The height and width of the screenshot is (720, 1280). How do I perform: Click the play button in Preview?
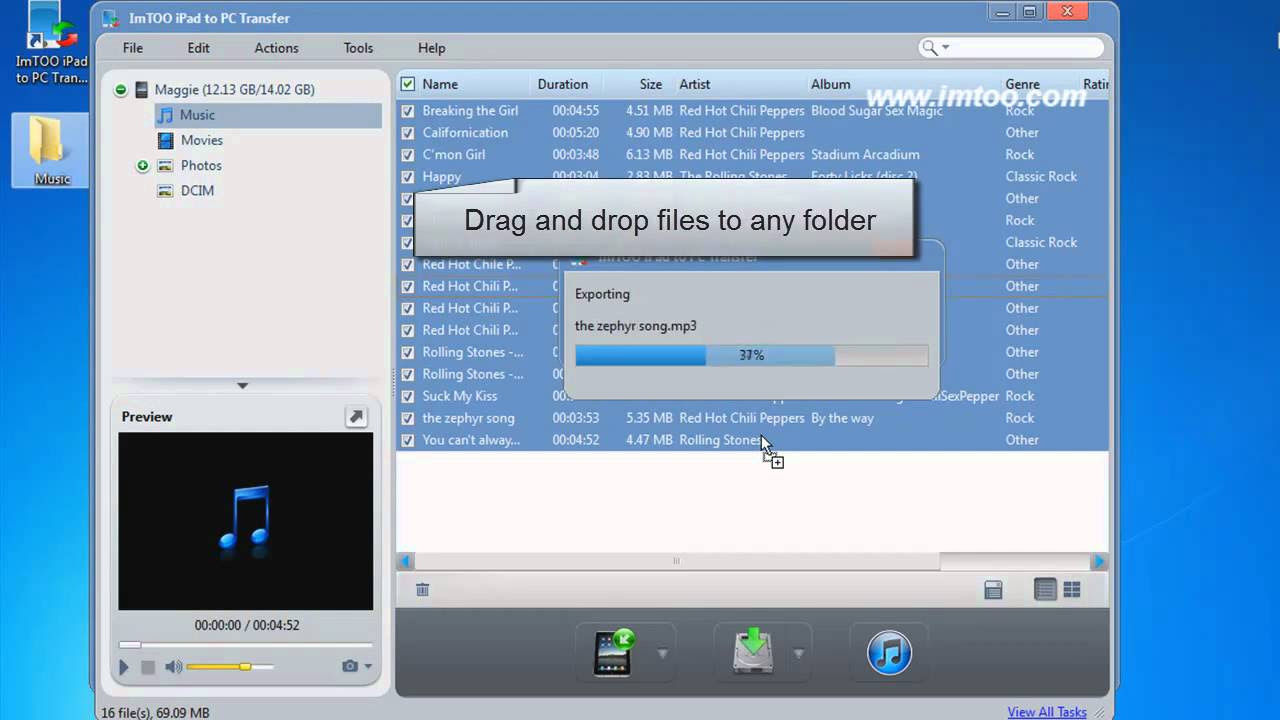(x=124, y=667)
